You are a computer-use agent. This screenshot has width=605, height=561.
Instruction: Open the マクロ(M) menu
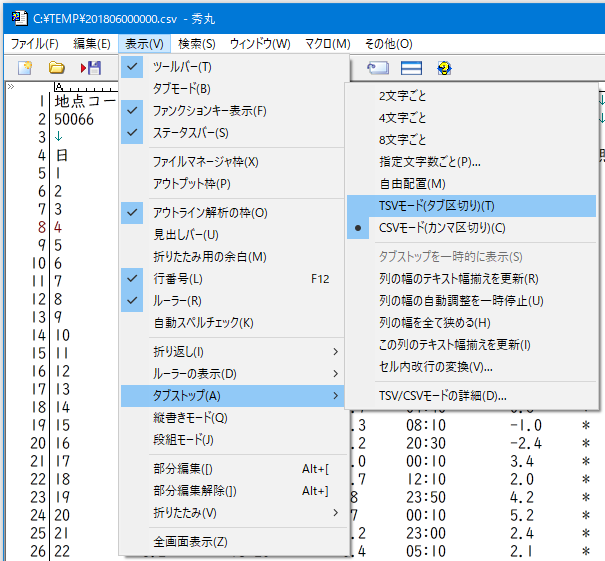328,44
